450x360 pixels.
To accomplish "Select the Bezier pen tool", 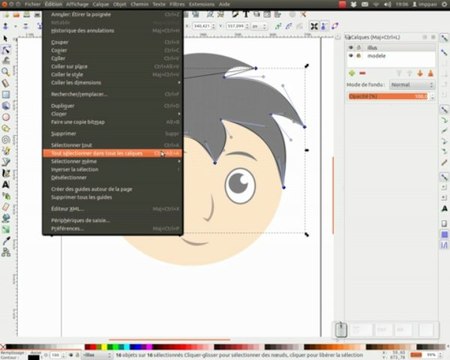I will tap(6, 162).
